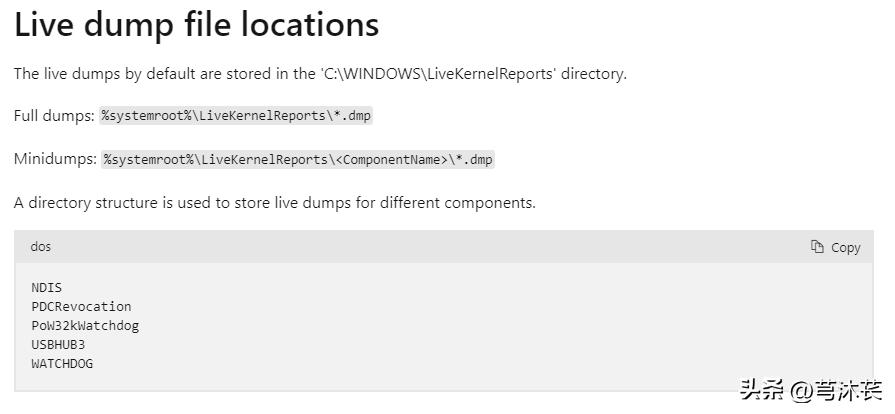The height and width of the screenshot is (414, 895).
Task: Click the <ComponentName> placeholder in the Minidumps path
Action: [x=393, y=159]
